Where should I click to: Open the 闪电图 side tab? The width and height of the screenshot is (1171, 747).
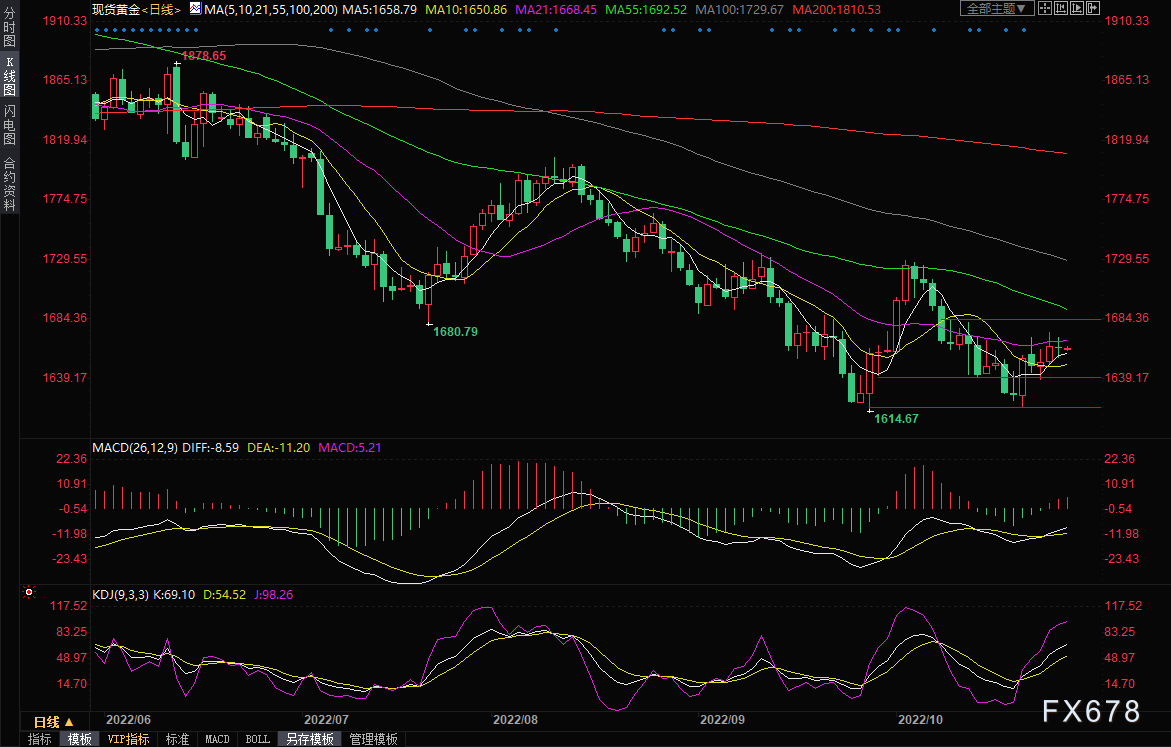point(9,125)
